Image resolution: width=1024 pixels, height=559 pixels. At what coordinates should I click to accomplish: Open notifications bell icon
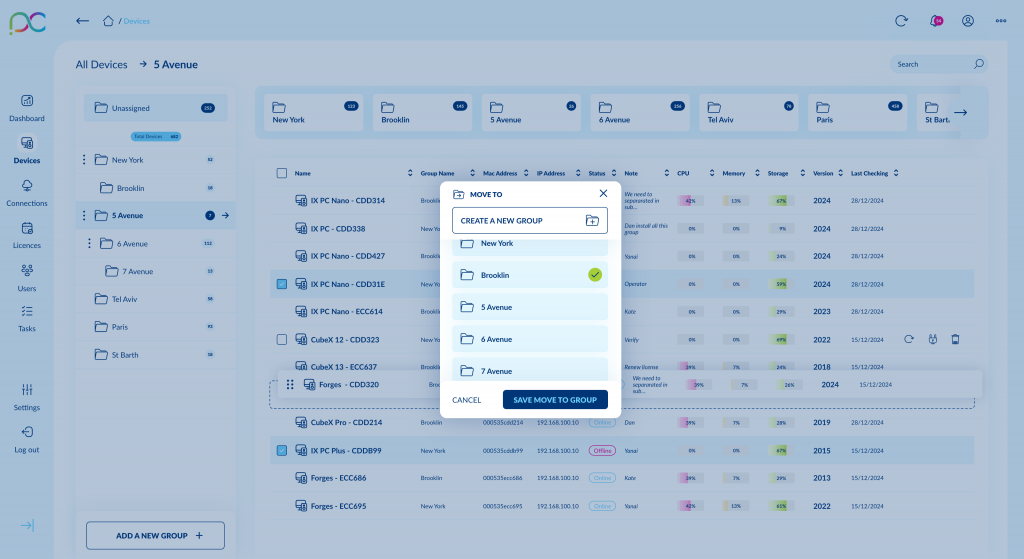coord(936,21)
